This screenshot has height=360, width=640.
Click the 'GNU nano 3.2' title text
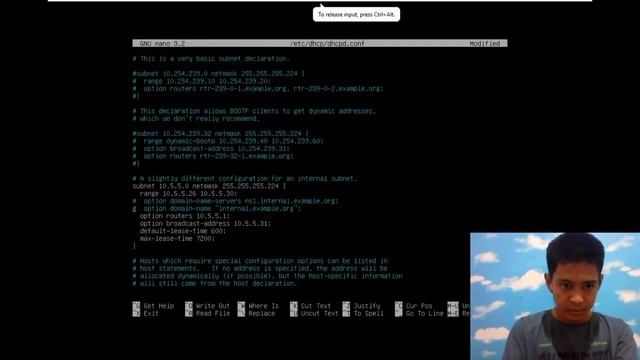click(x=162, y=43)
